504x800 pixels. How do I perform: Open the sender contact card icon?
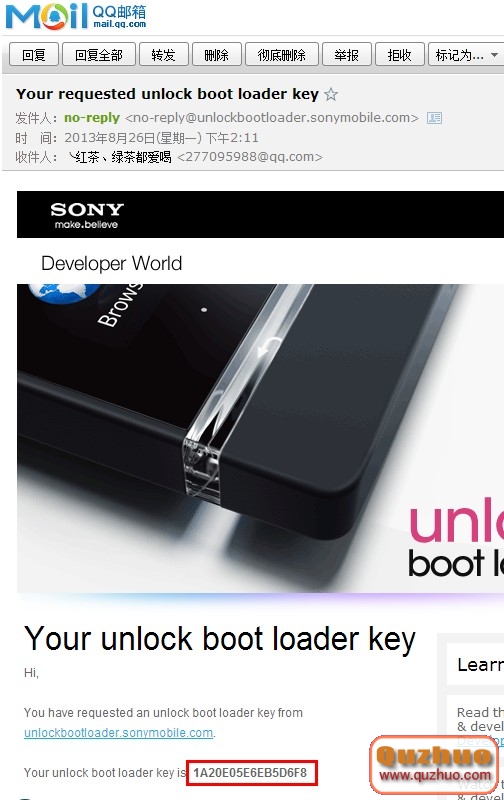click(x=434, y=118)
